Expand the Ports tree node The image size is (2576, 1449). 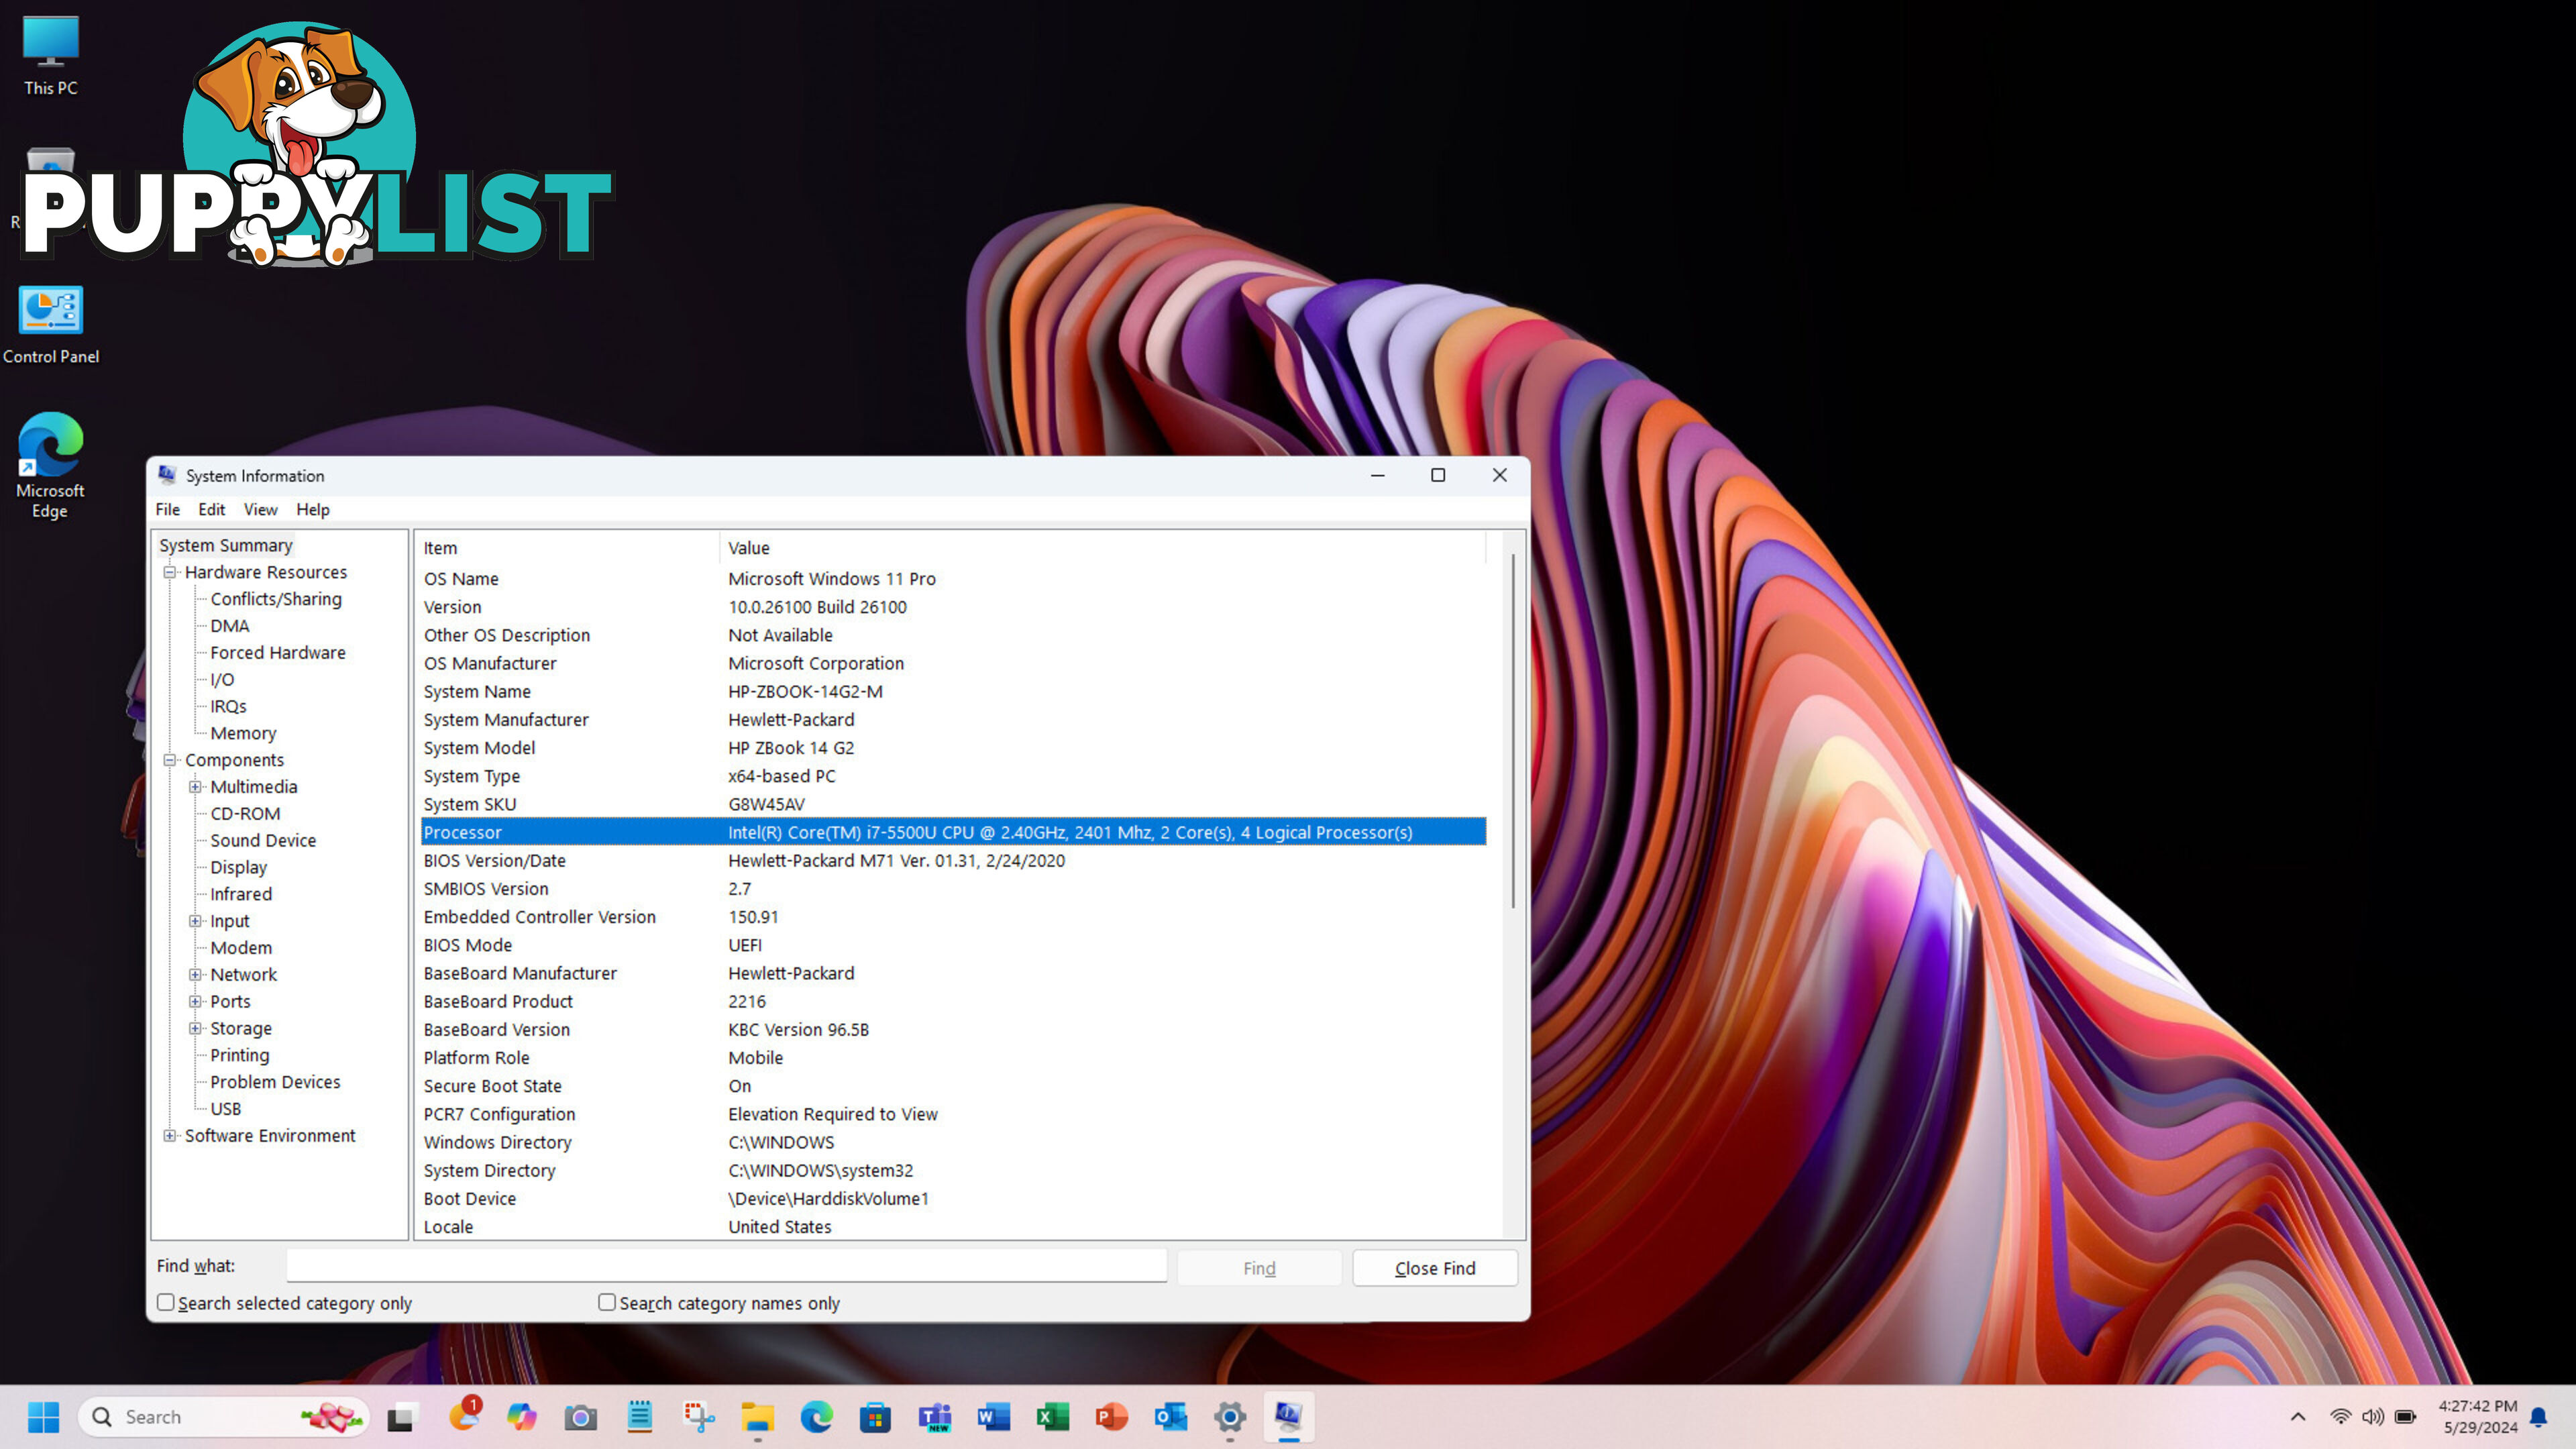(x=196, y=1001)
